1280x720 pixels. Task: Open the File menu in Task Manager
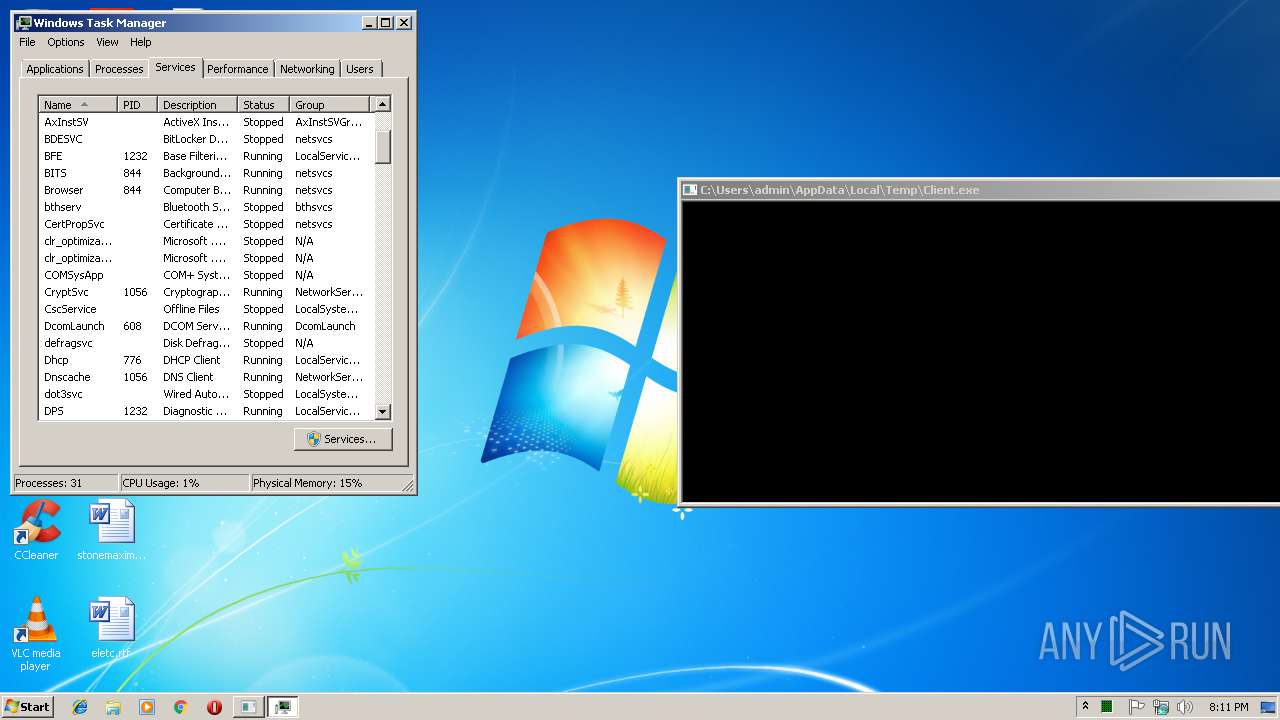(x=27, y=42)
